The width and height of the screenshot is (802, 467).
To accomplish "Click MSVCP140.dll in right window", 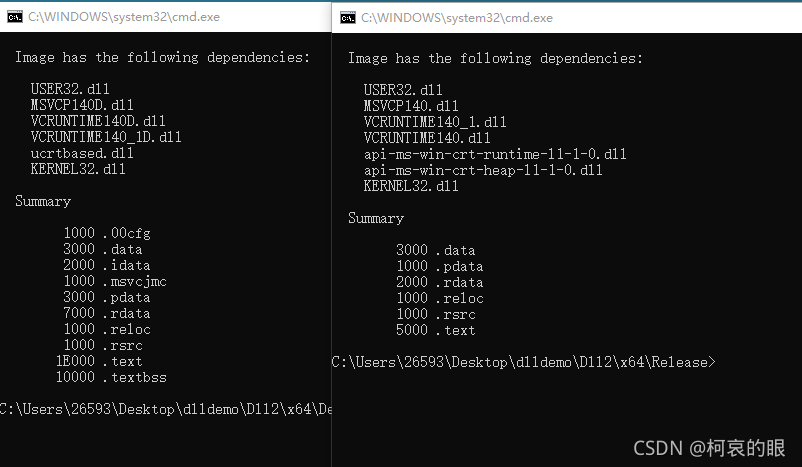I will click(x=411, y=106).
